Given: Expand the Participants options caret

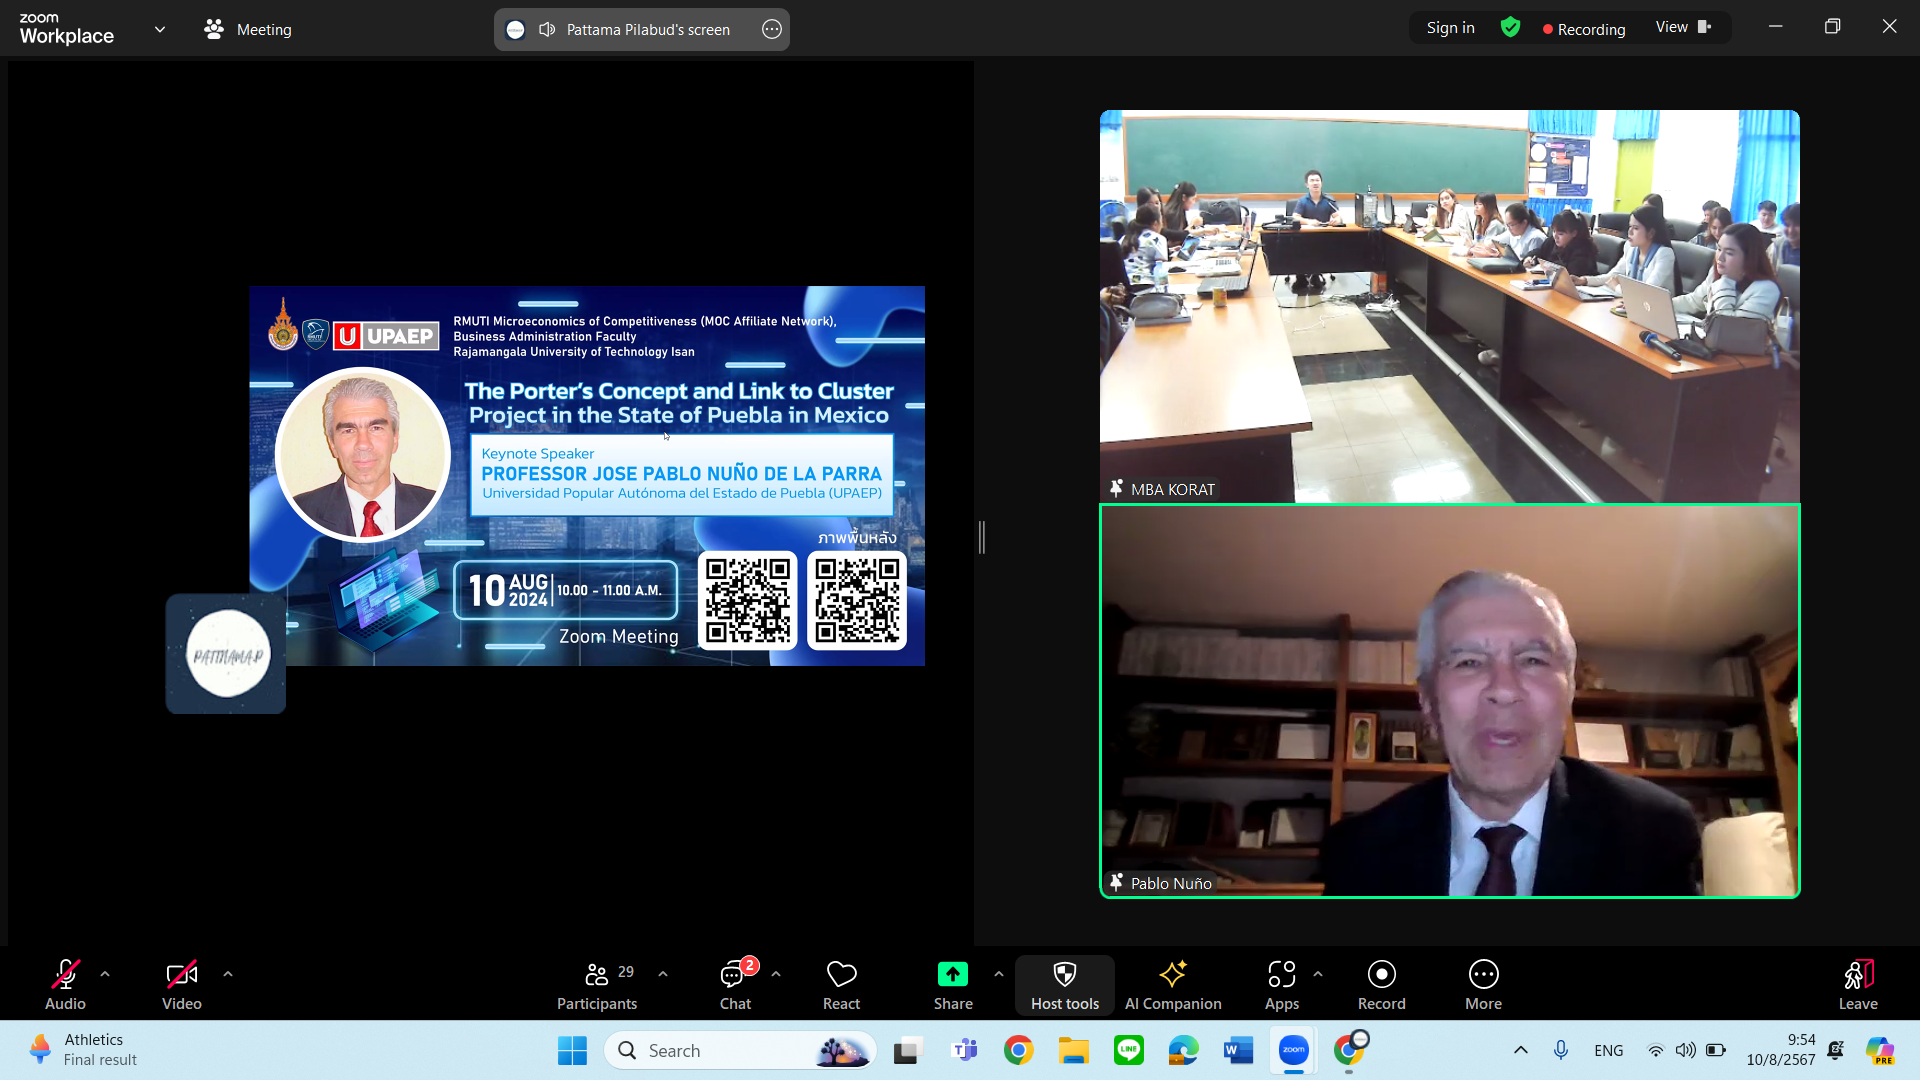Looking at the screenshot, I should [x=663, y=974].
